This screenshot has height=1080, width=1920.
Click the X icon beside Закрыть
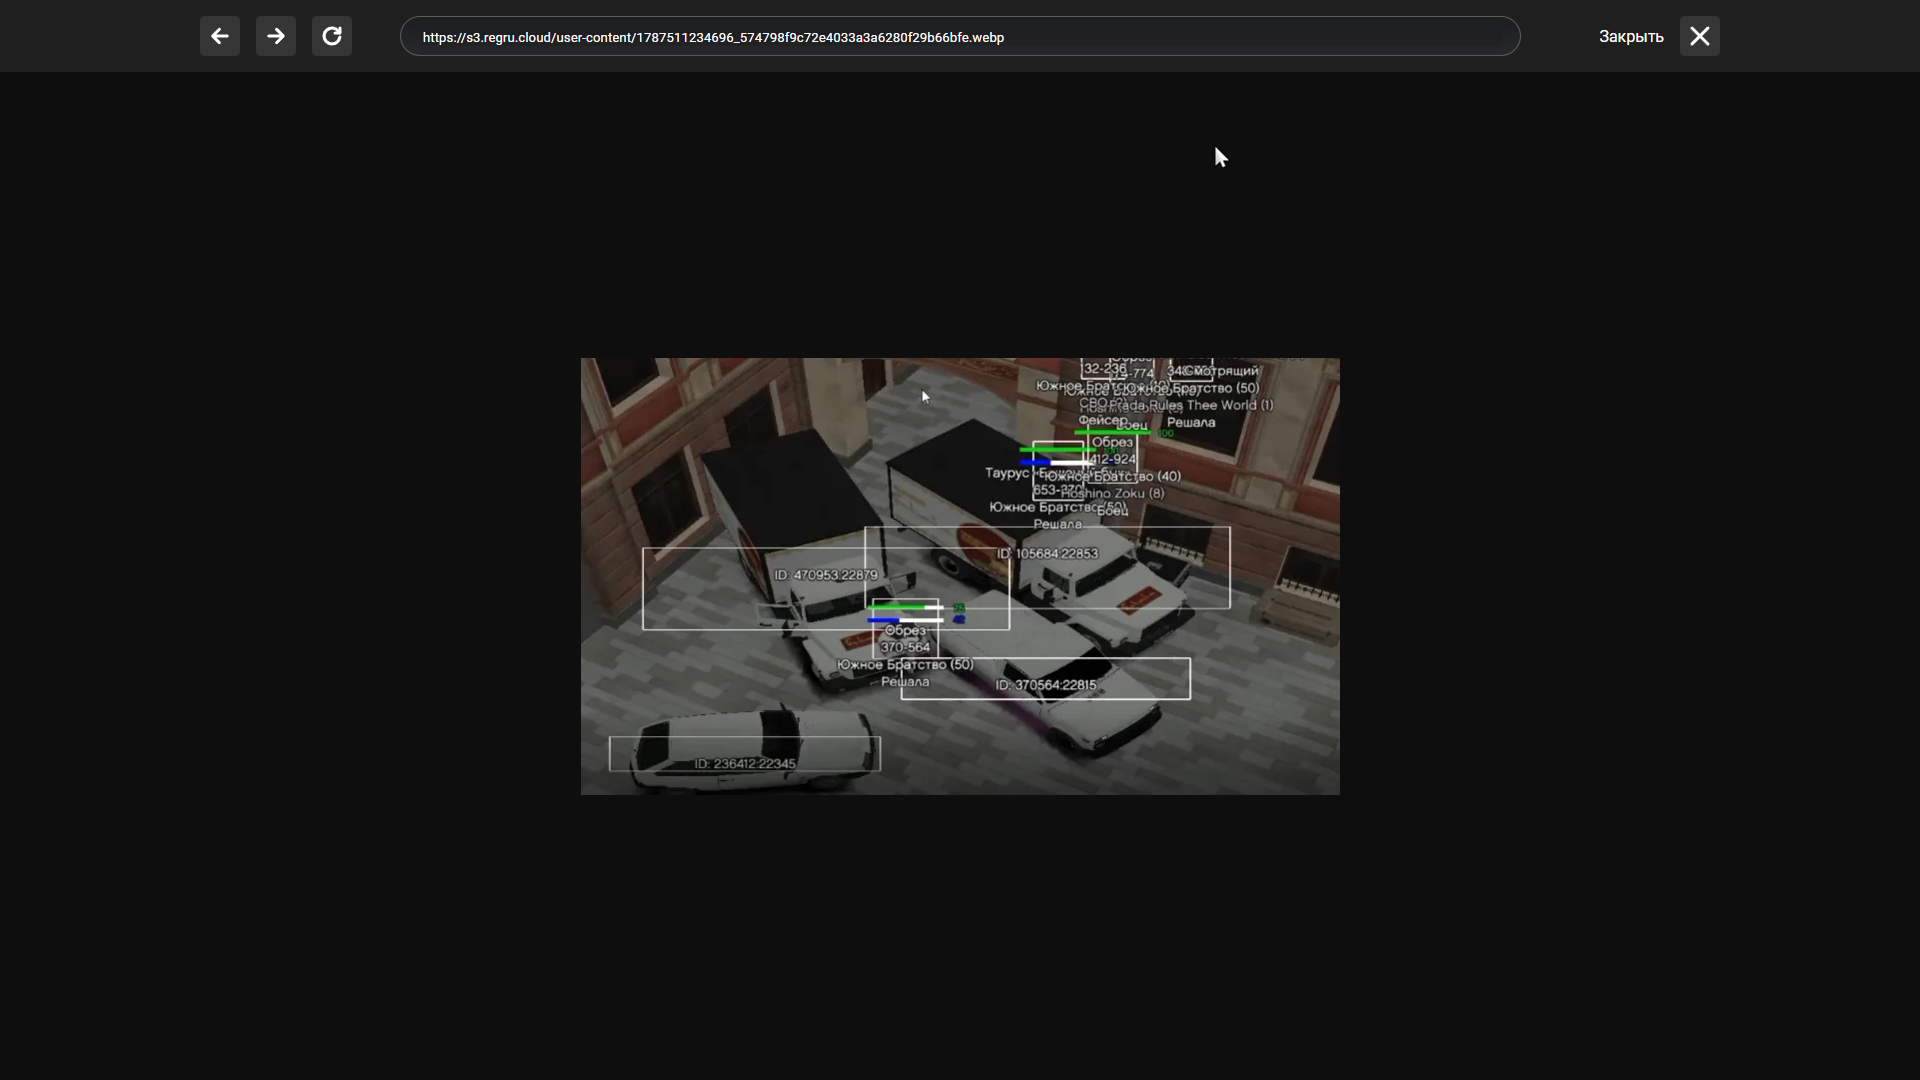click(x=1700, y=37)
